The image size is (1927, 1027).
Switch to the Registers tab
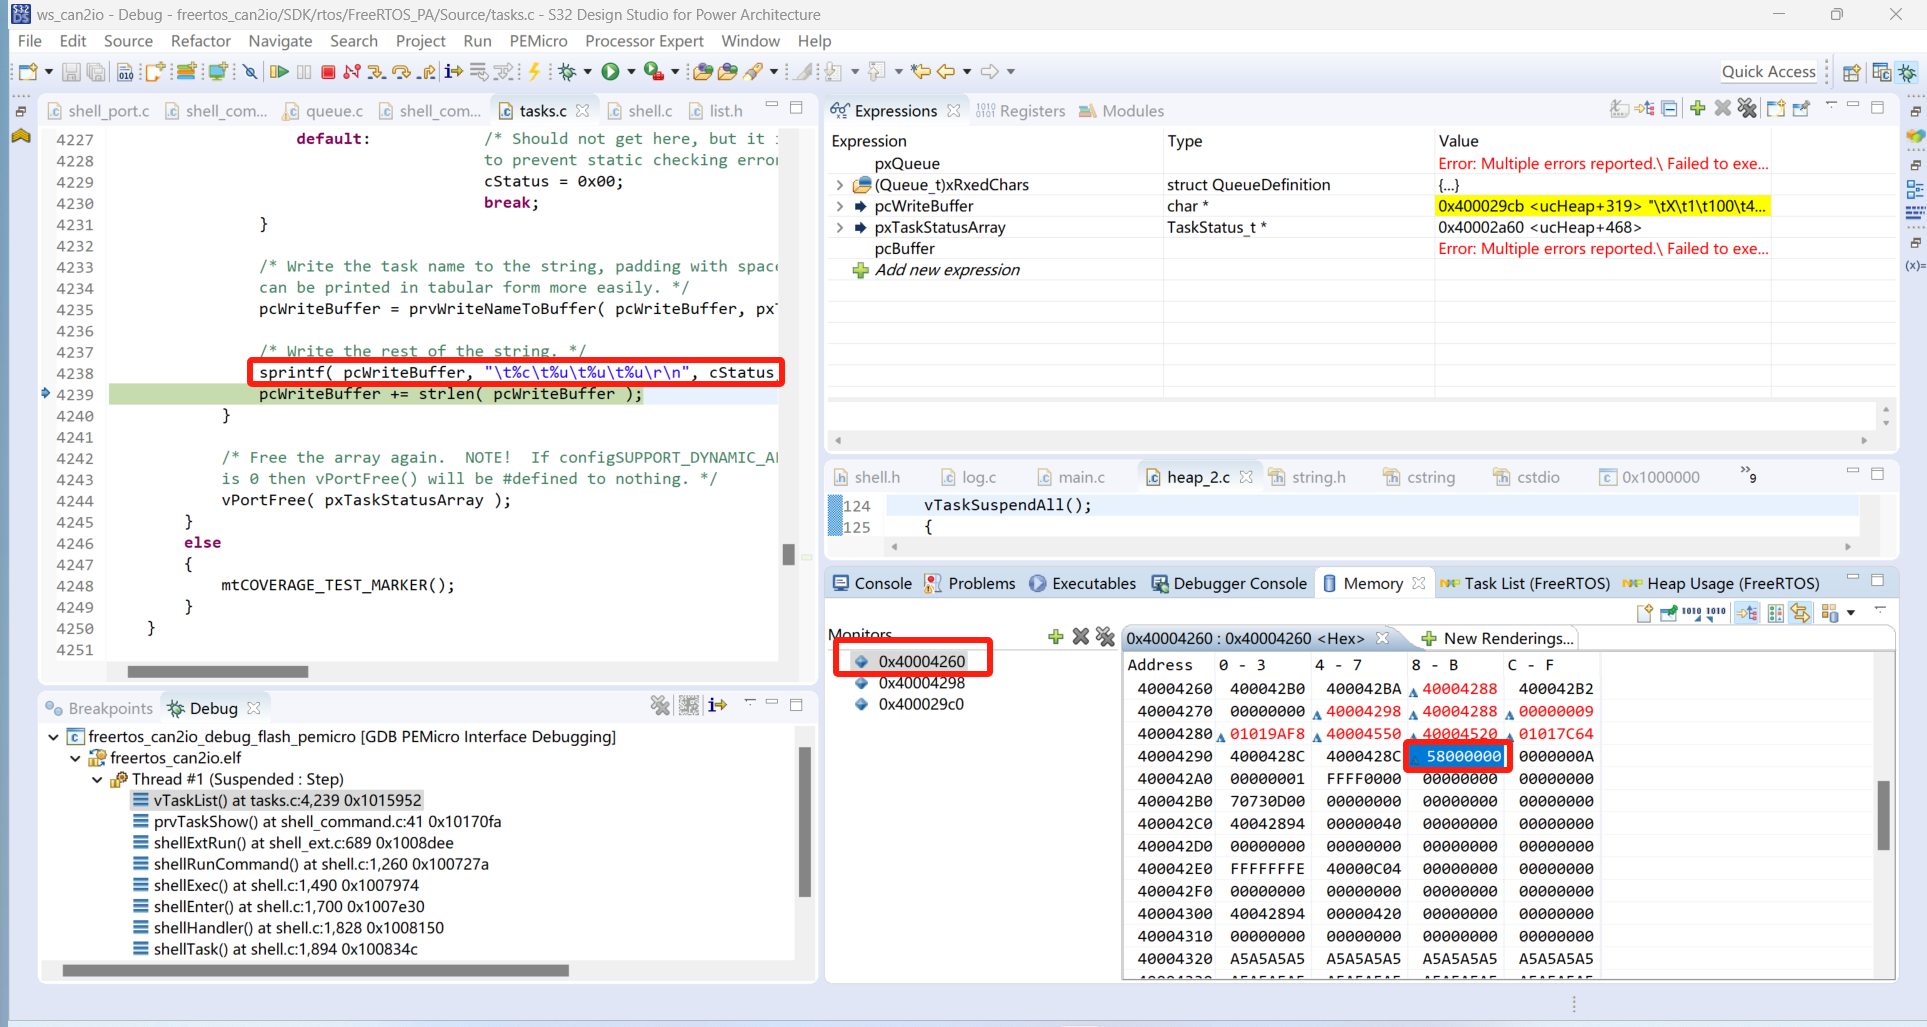click(1021, 111)
